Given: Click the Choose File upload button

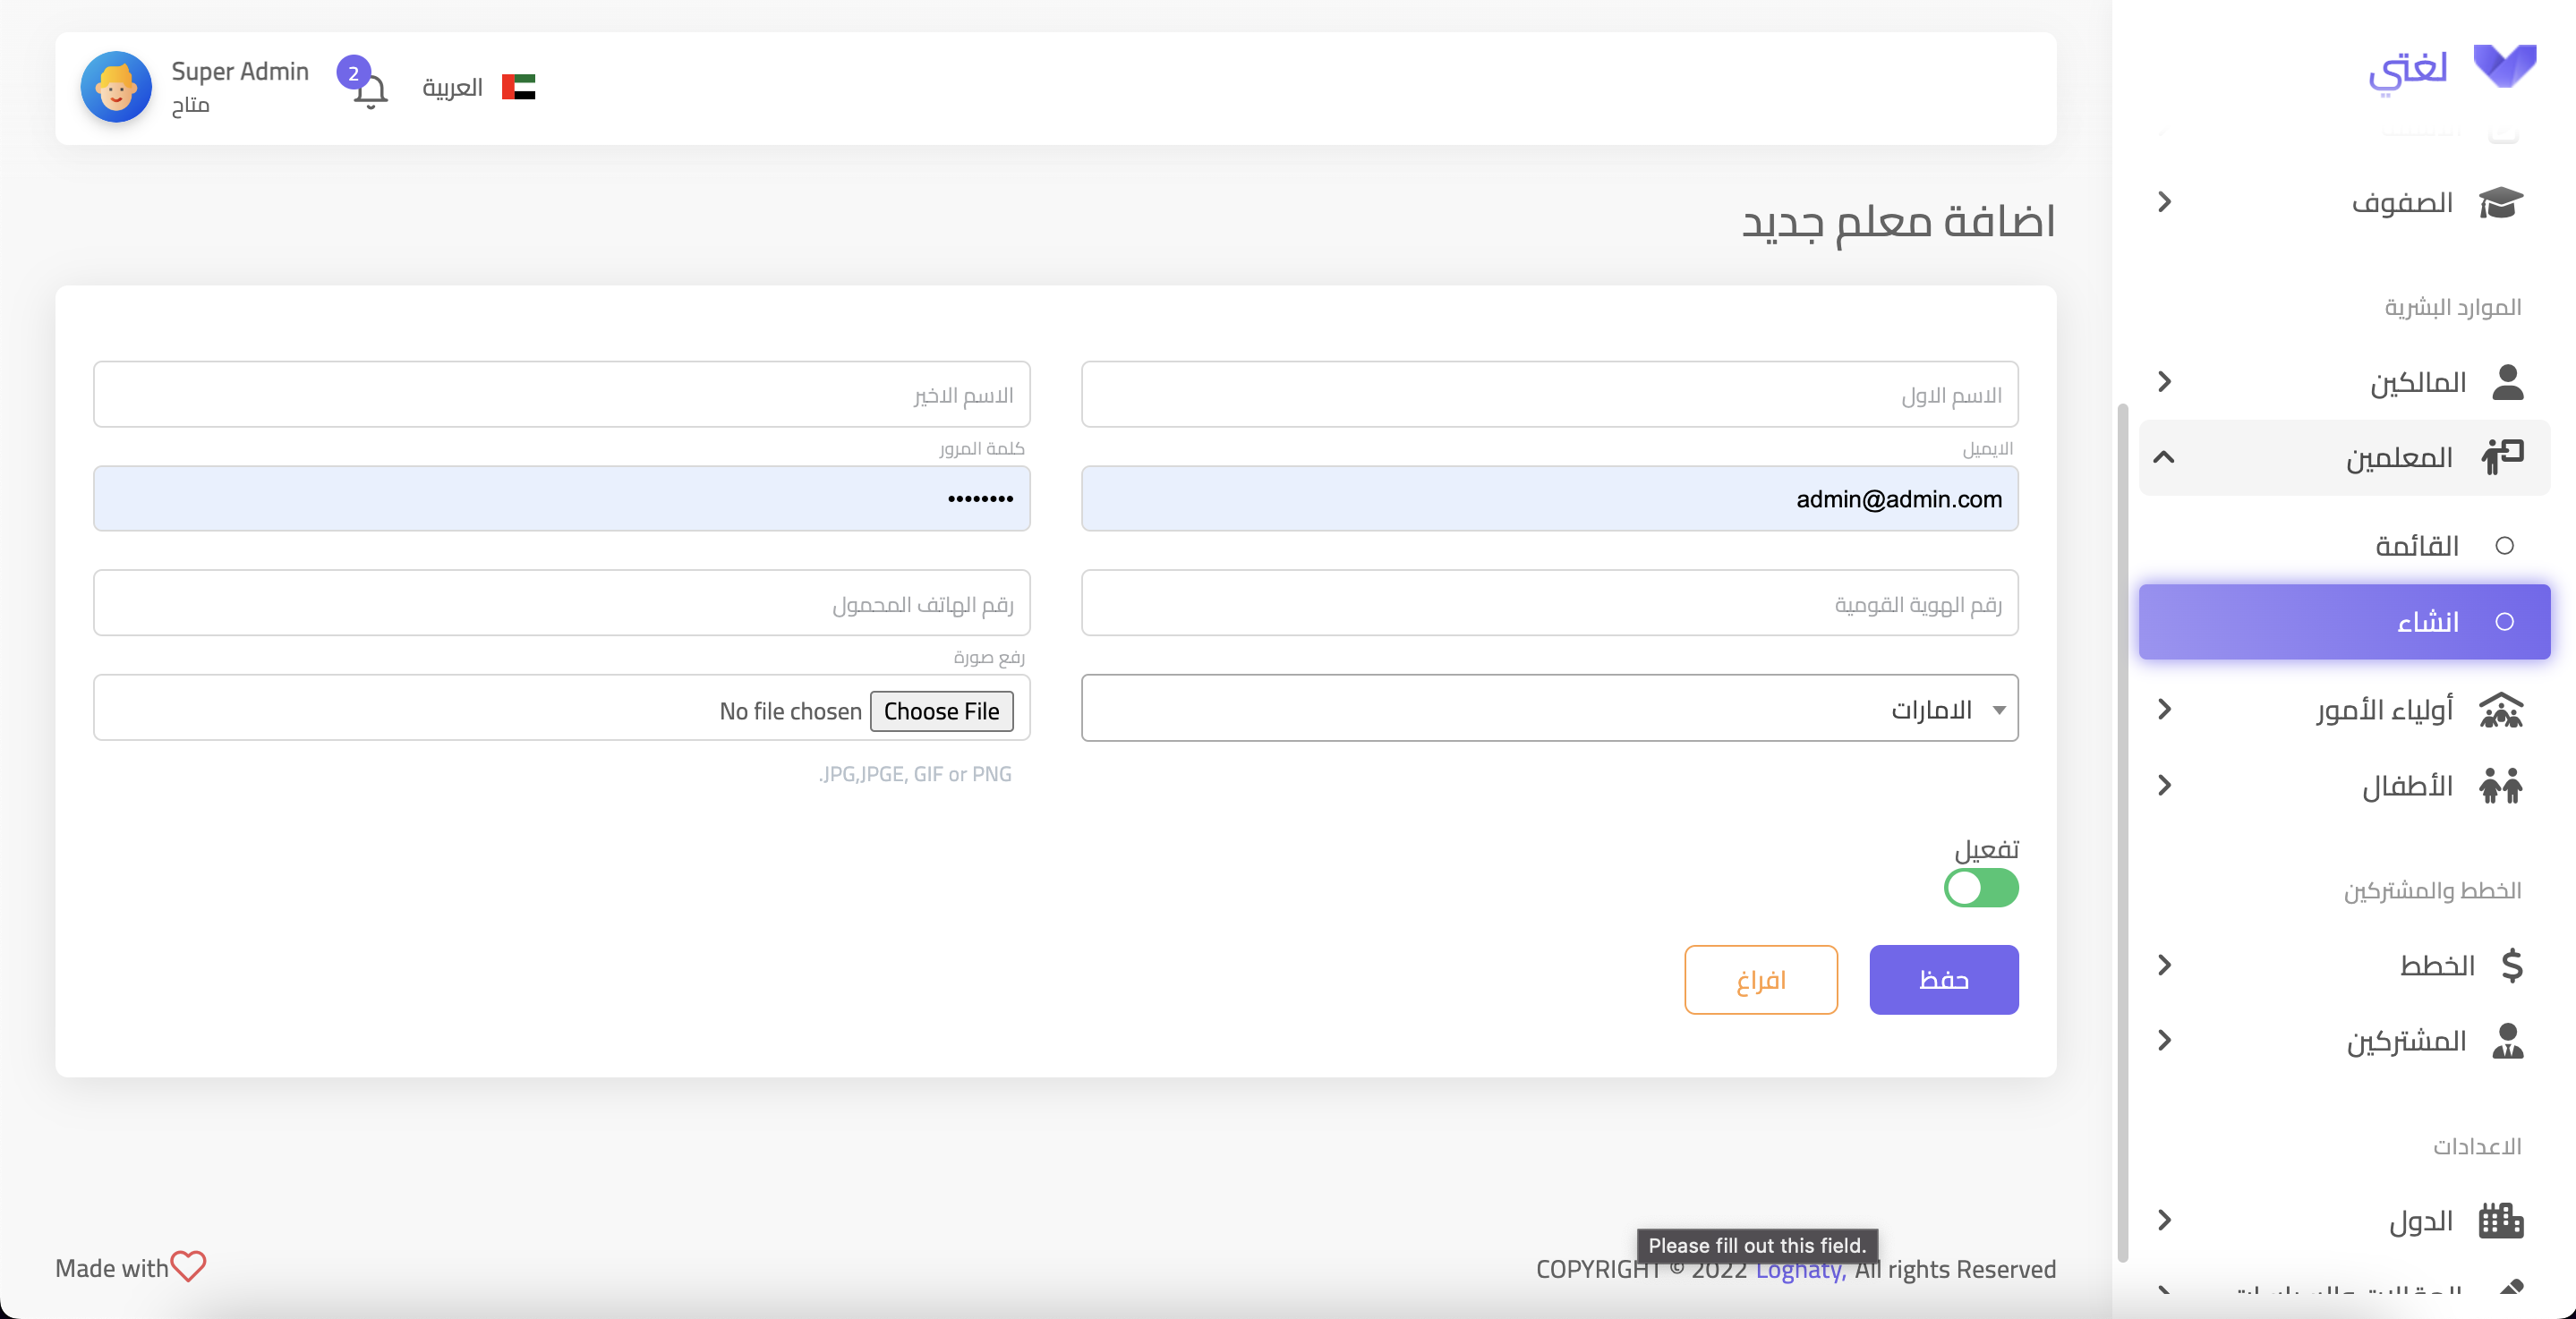Looking at the screenshot, I should pos(941,711).
